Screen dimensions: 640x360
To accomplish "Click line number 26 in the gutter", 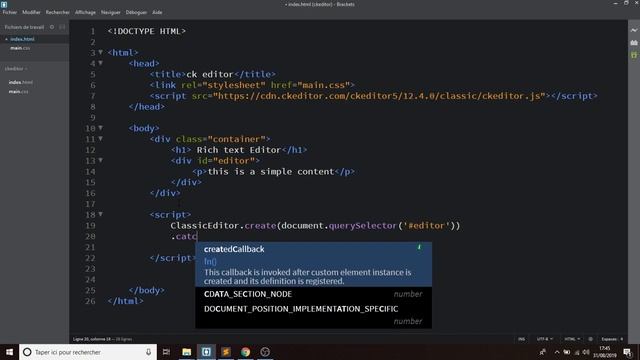I will click(x=90, y=301).
